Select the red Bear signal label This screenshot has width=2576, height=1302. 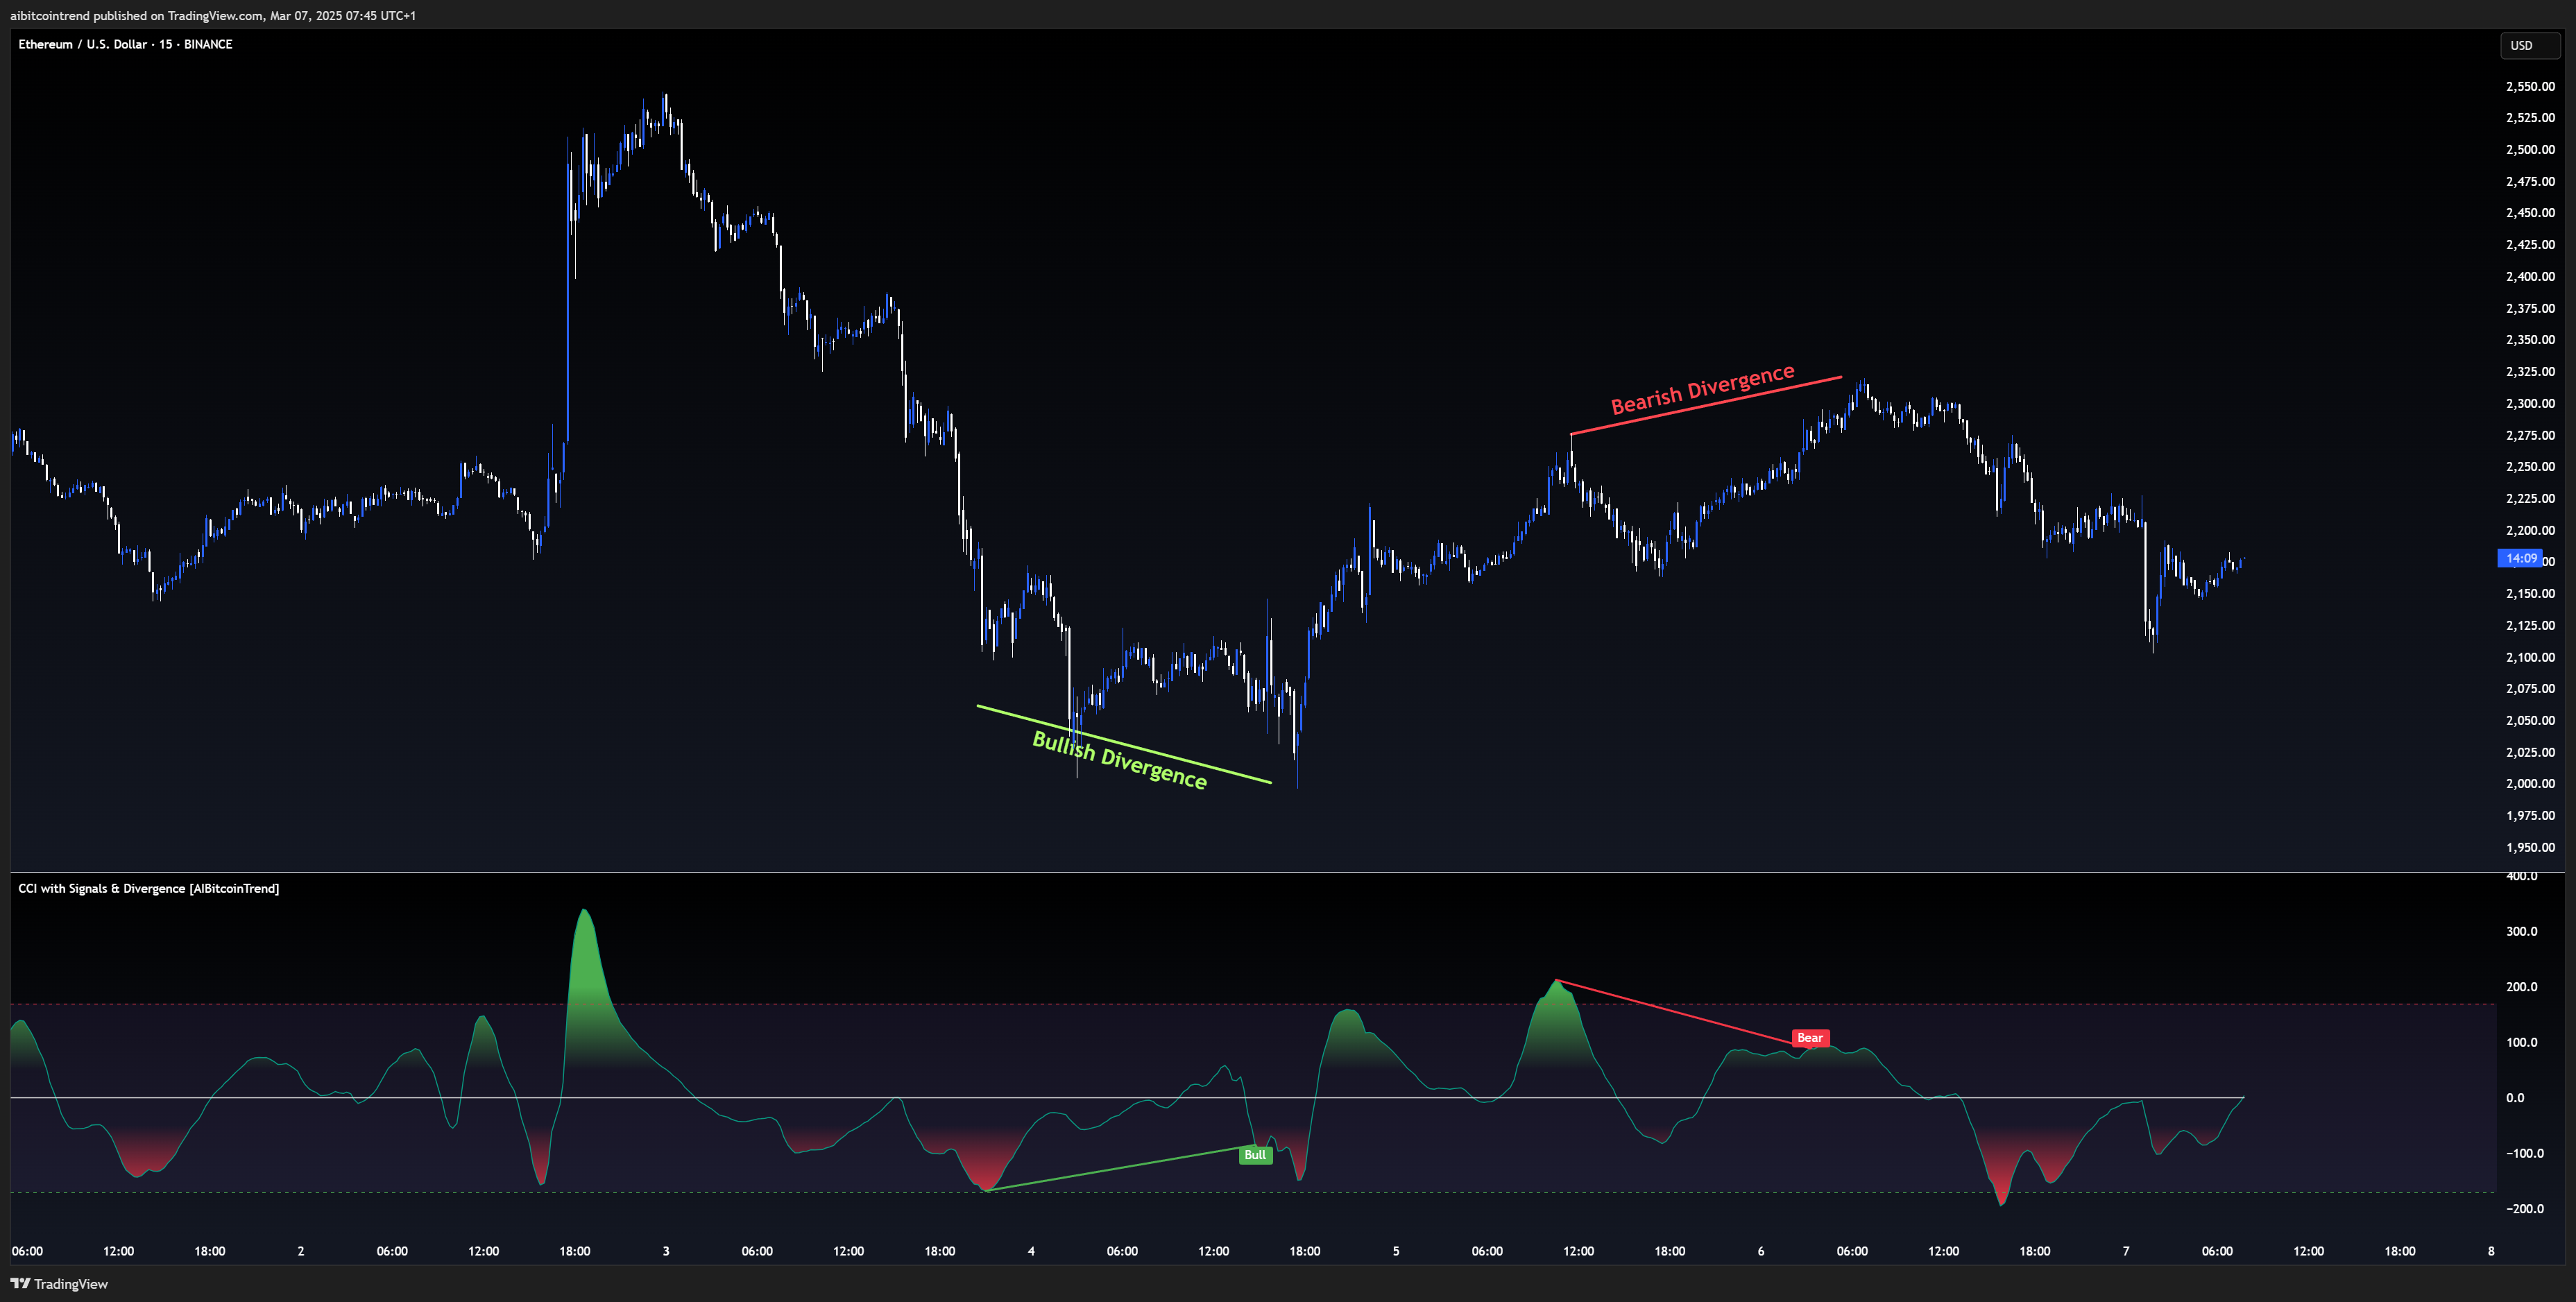coord(1810,1038)
